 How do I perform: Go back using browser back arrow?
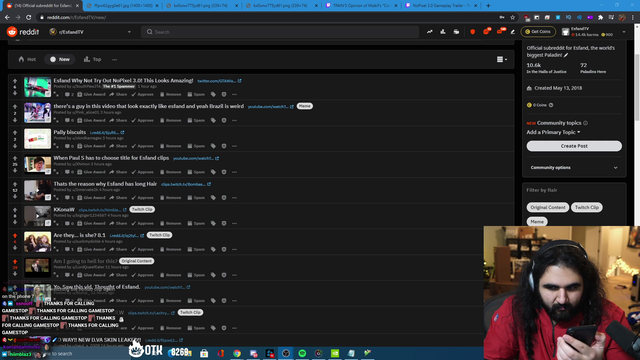pyautogui.click(x=7, y=18)
